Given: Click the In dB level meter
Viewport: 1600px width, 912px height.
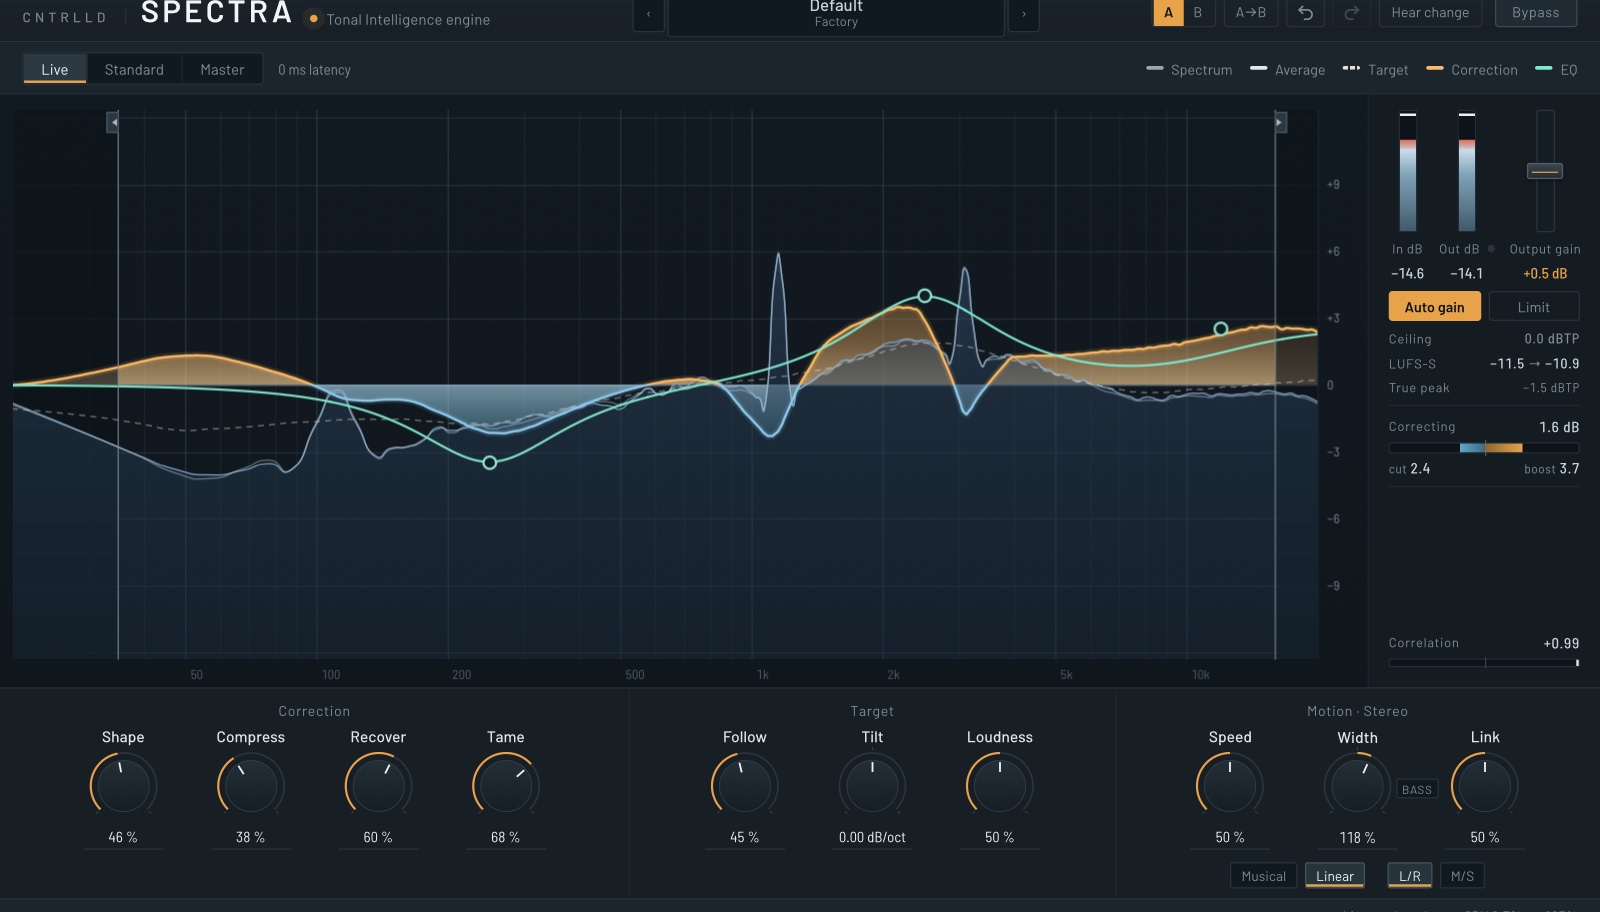Looking at the screenshot, I should [1408, 171].
